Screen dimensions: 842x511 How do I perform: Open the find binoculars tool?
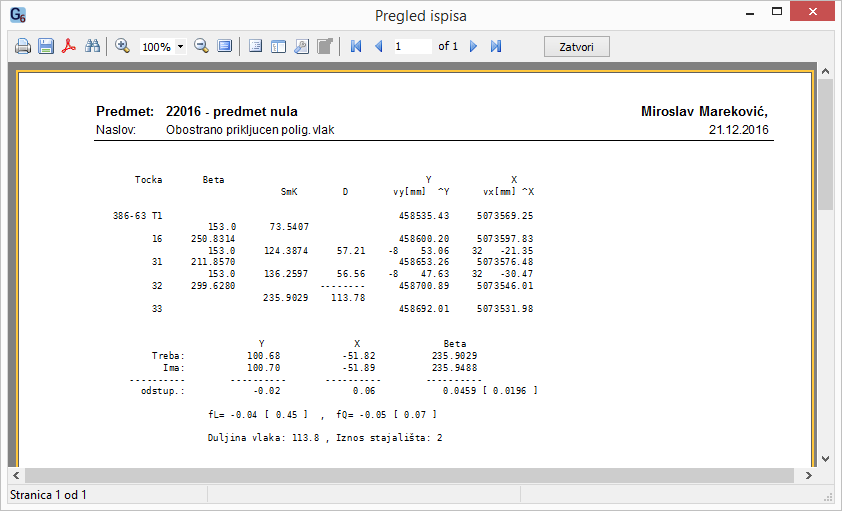(x=93, y=47)
